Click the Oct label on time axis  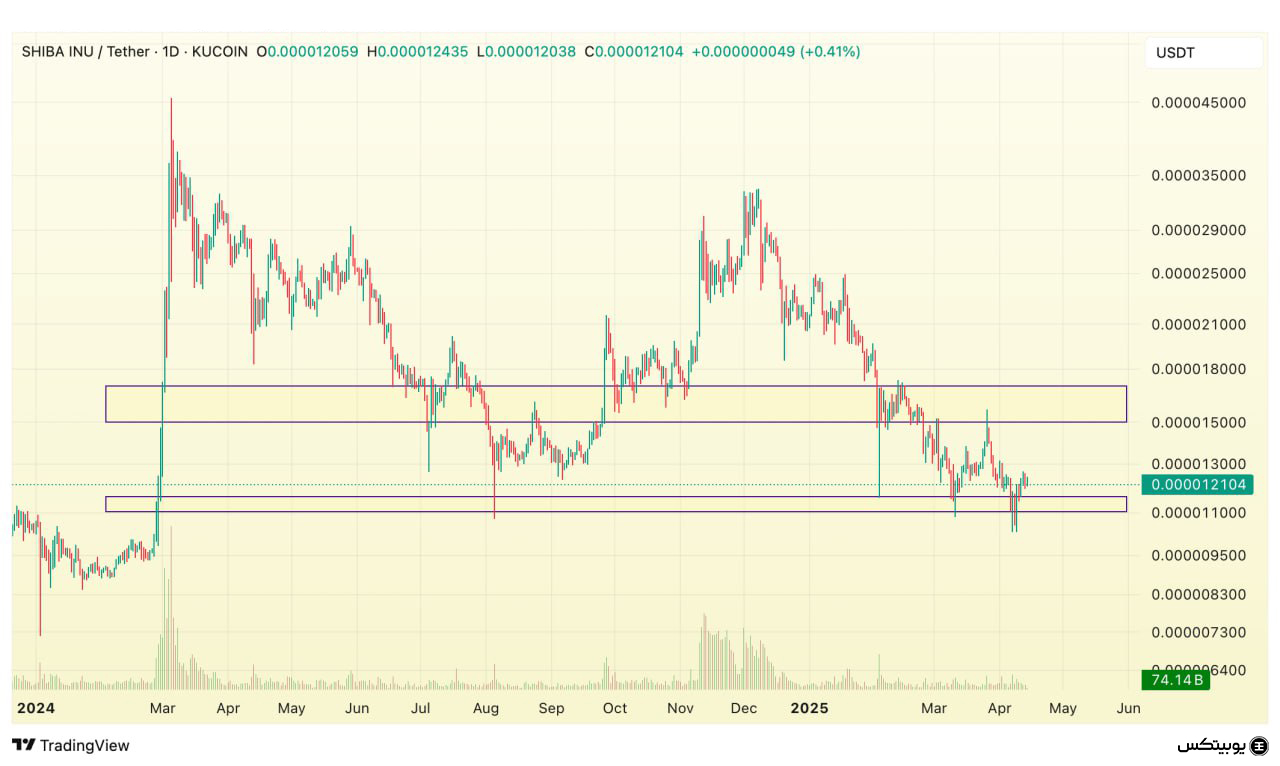coord(614,708)
